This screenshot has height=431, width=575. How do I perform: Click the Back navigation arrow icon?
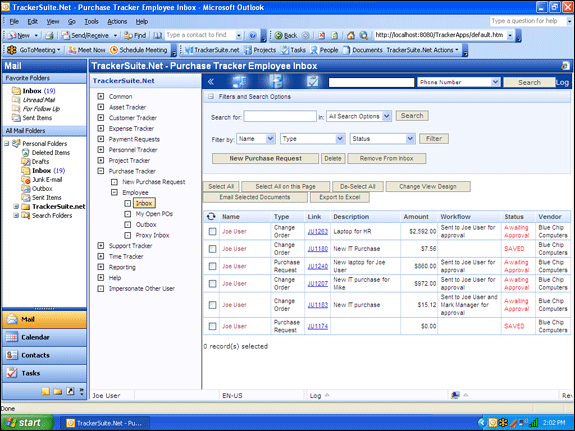(279, 35)
